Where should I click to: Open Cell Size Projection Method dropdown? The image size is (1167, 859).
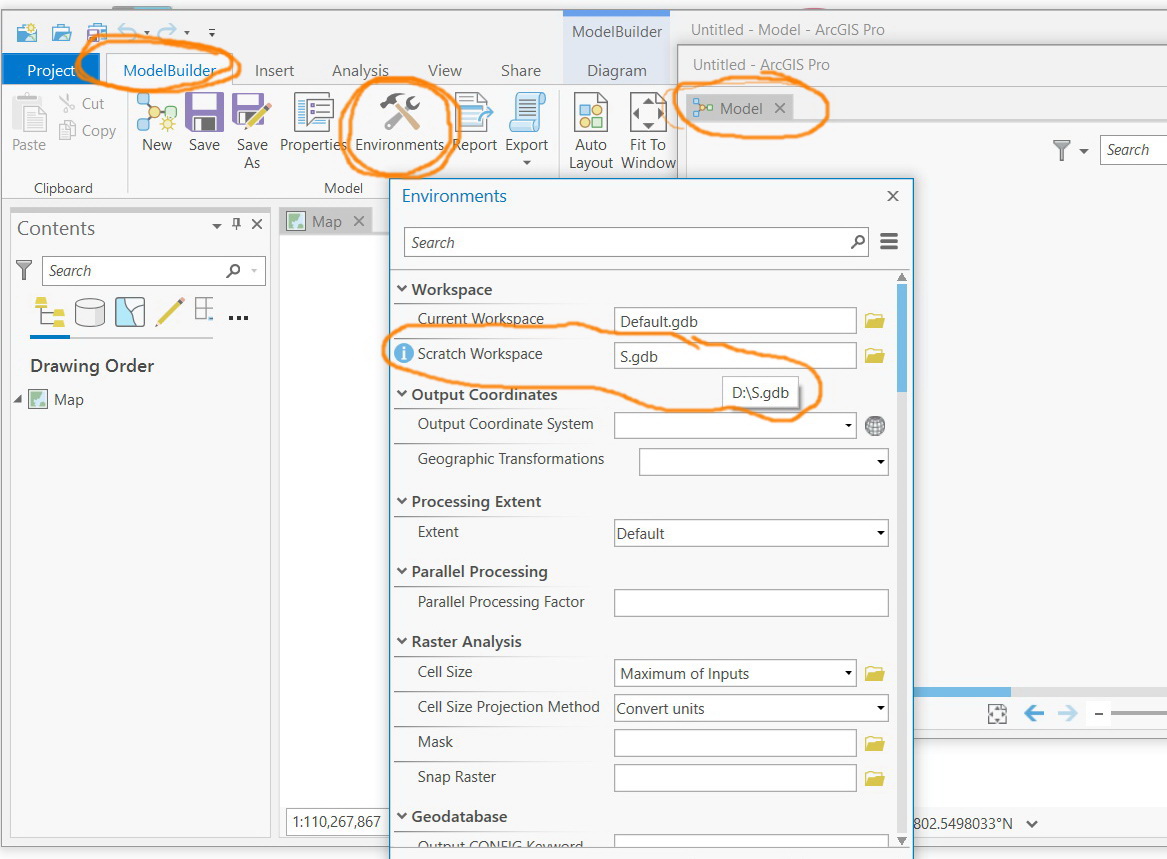pyautogui.click(x=880, y=708)
